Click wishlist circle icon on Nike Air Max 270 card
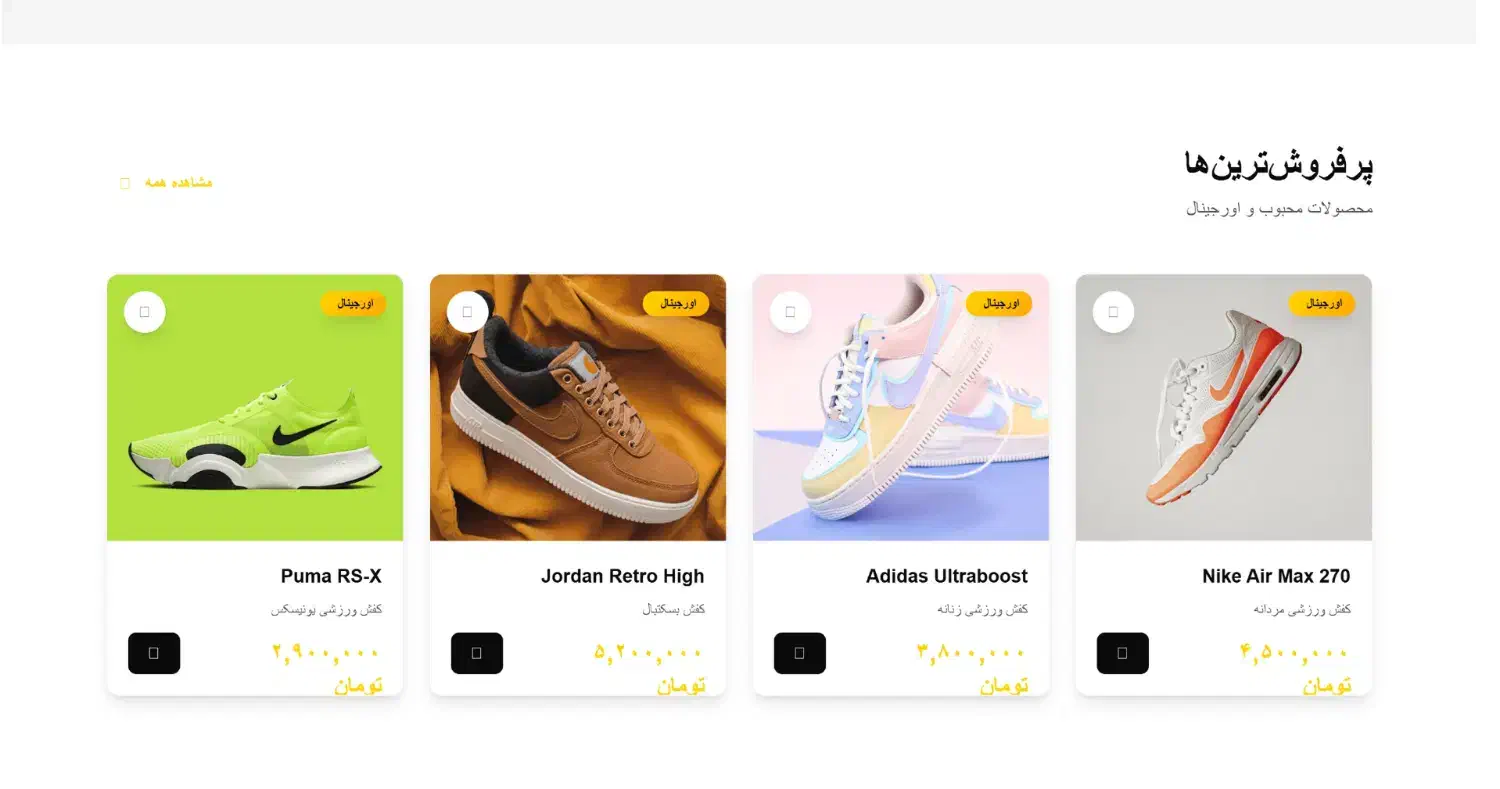The width and height of the screenshot is (1500, 789). [x=1113, y=312]
